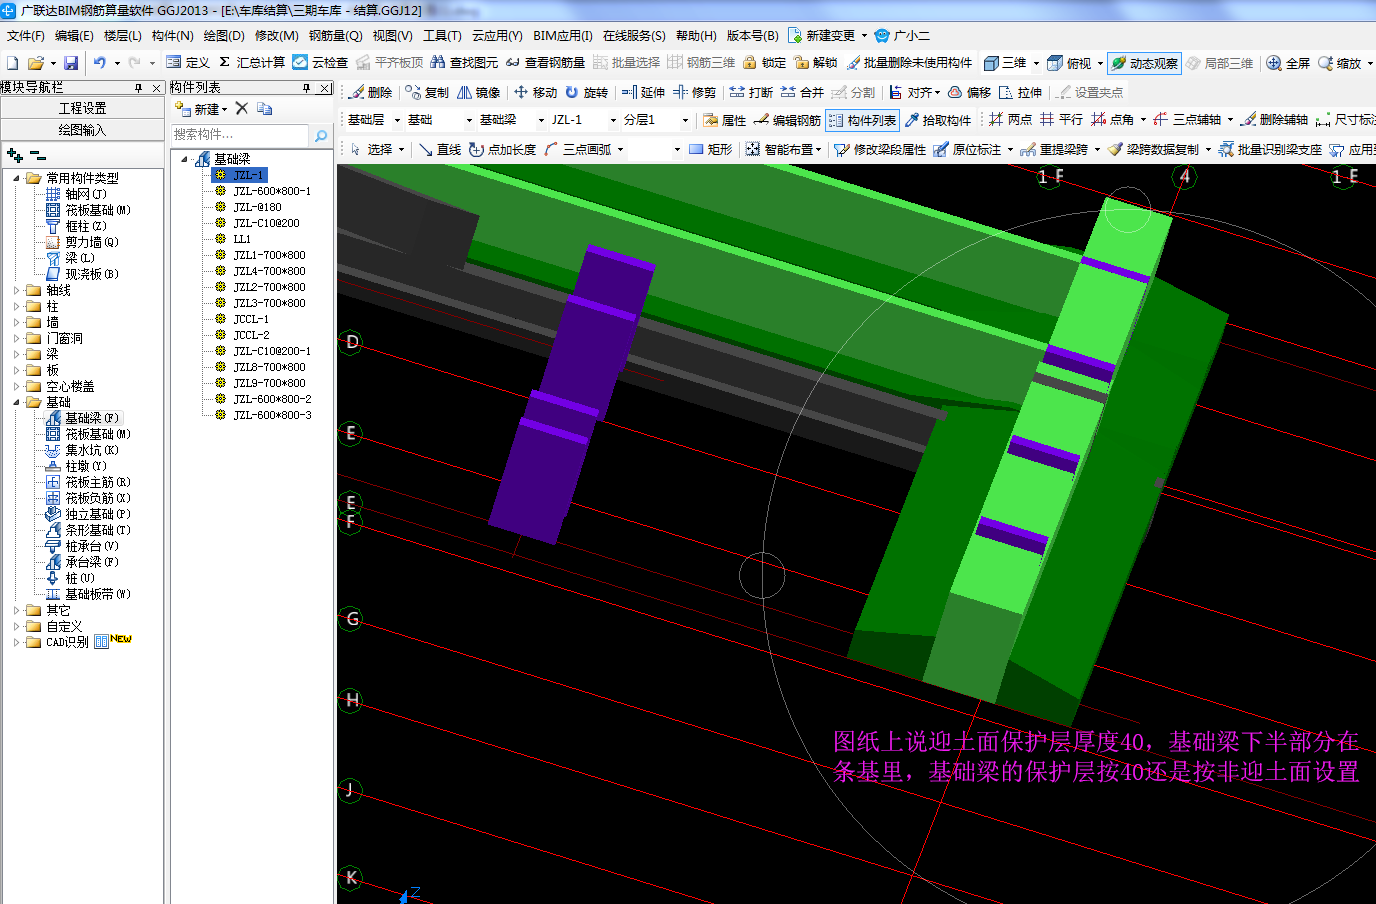Click 修改梁段属性 button
Image resolution: width=1376 pixels, height=904 pixels.
pos(880,149)
